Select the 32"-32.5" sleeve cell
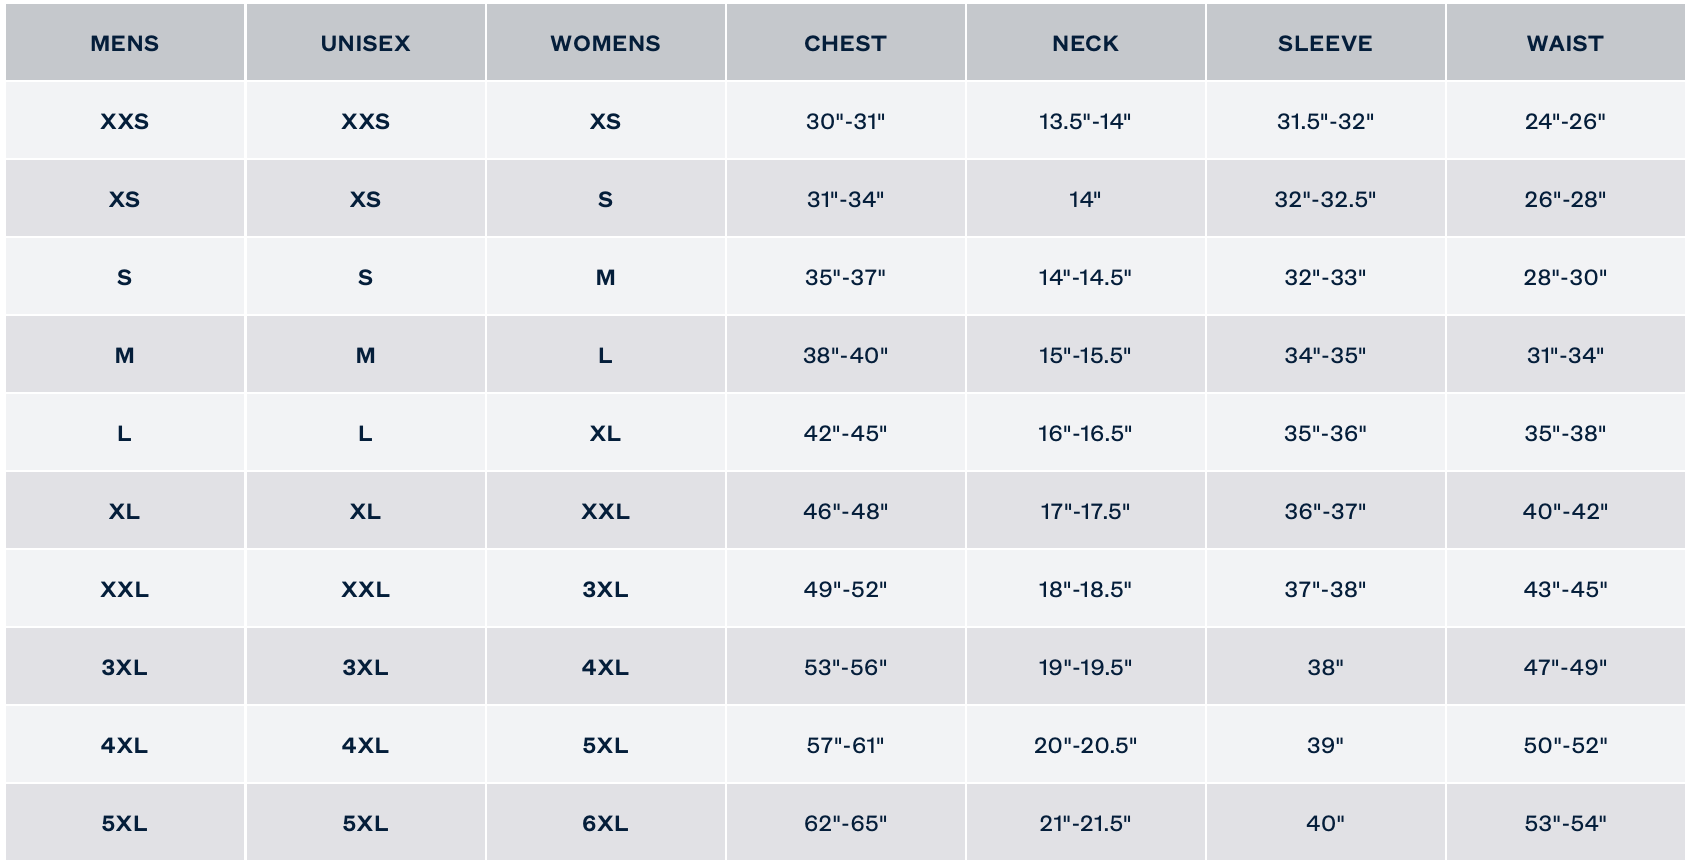This screenshot has width=1690, height=861. (x=1325, y=200)
